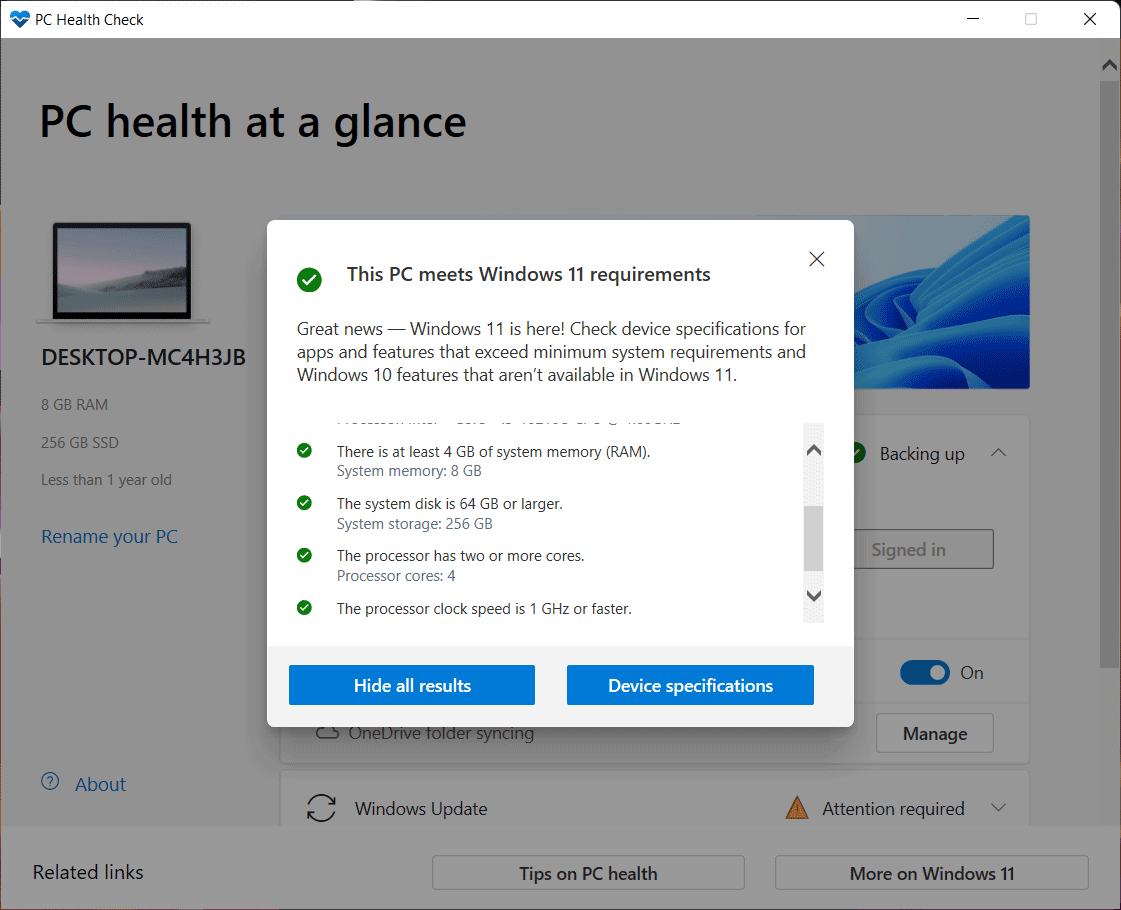1121x910 pixels.
Task: Click Hide all results
Action: point(411,685)
